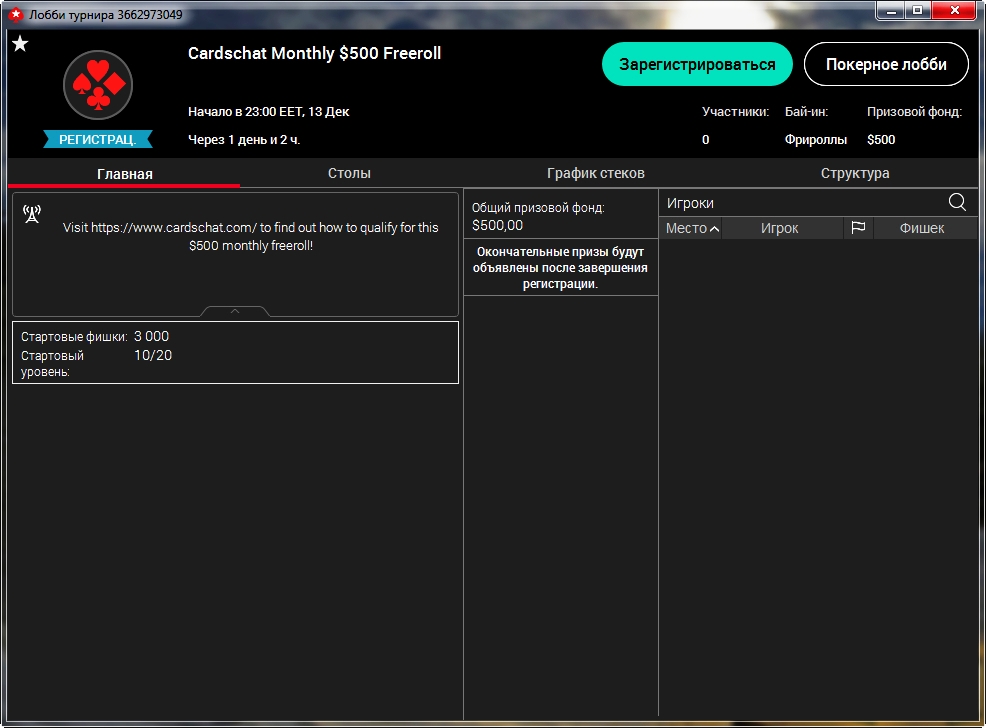This screenshot has width=986, height=728.
Task: Click the Бай-ин label
Action: 806,112
